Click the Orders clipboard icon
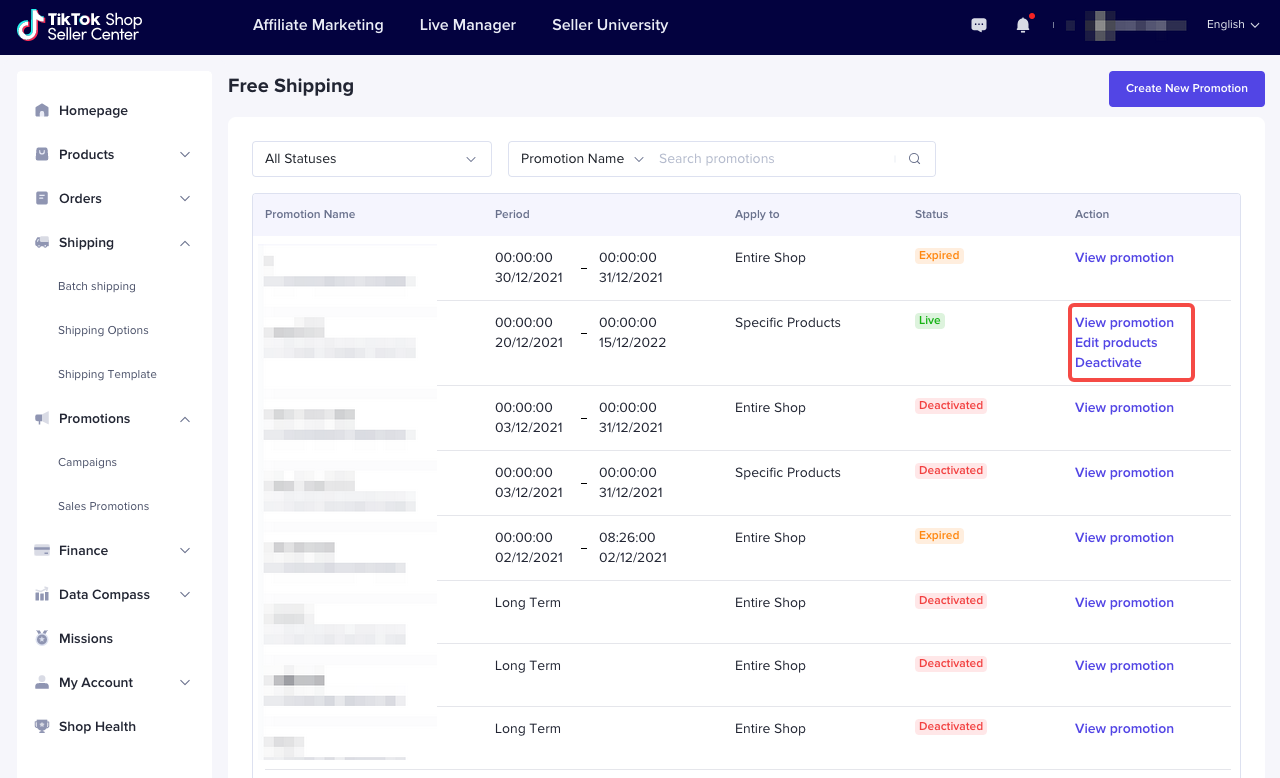This screenshot has height=778, width=1280. pyautogui.click(x=42, y=199)
